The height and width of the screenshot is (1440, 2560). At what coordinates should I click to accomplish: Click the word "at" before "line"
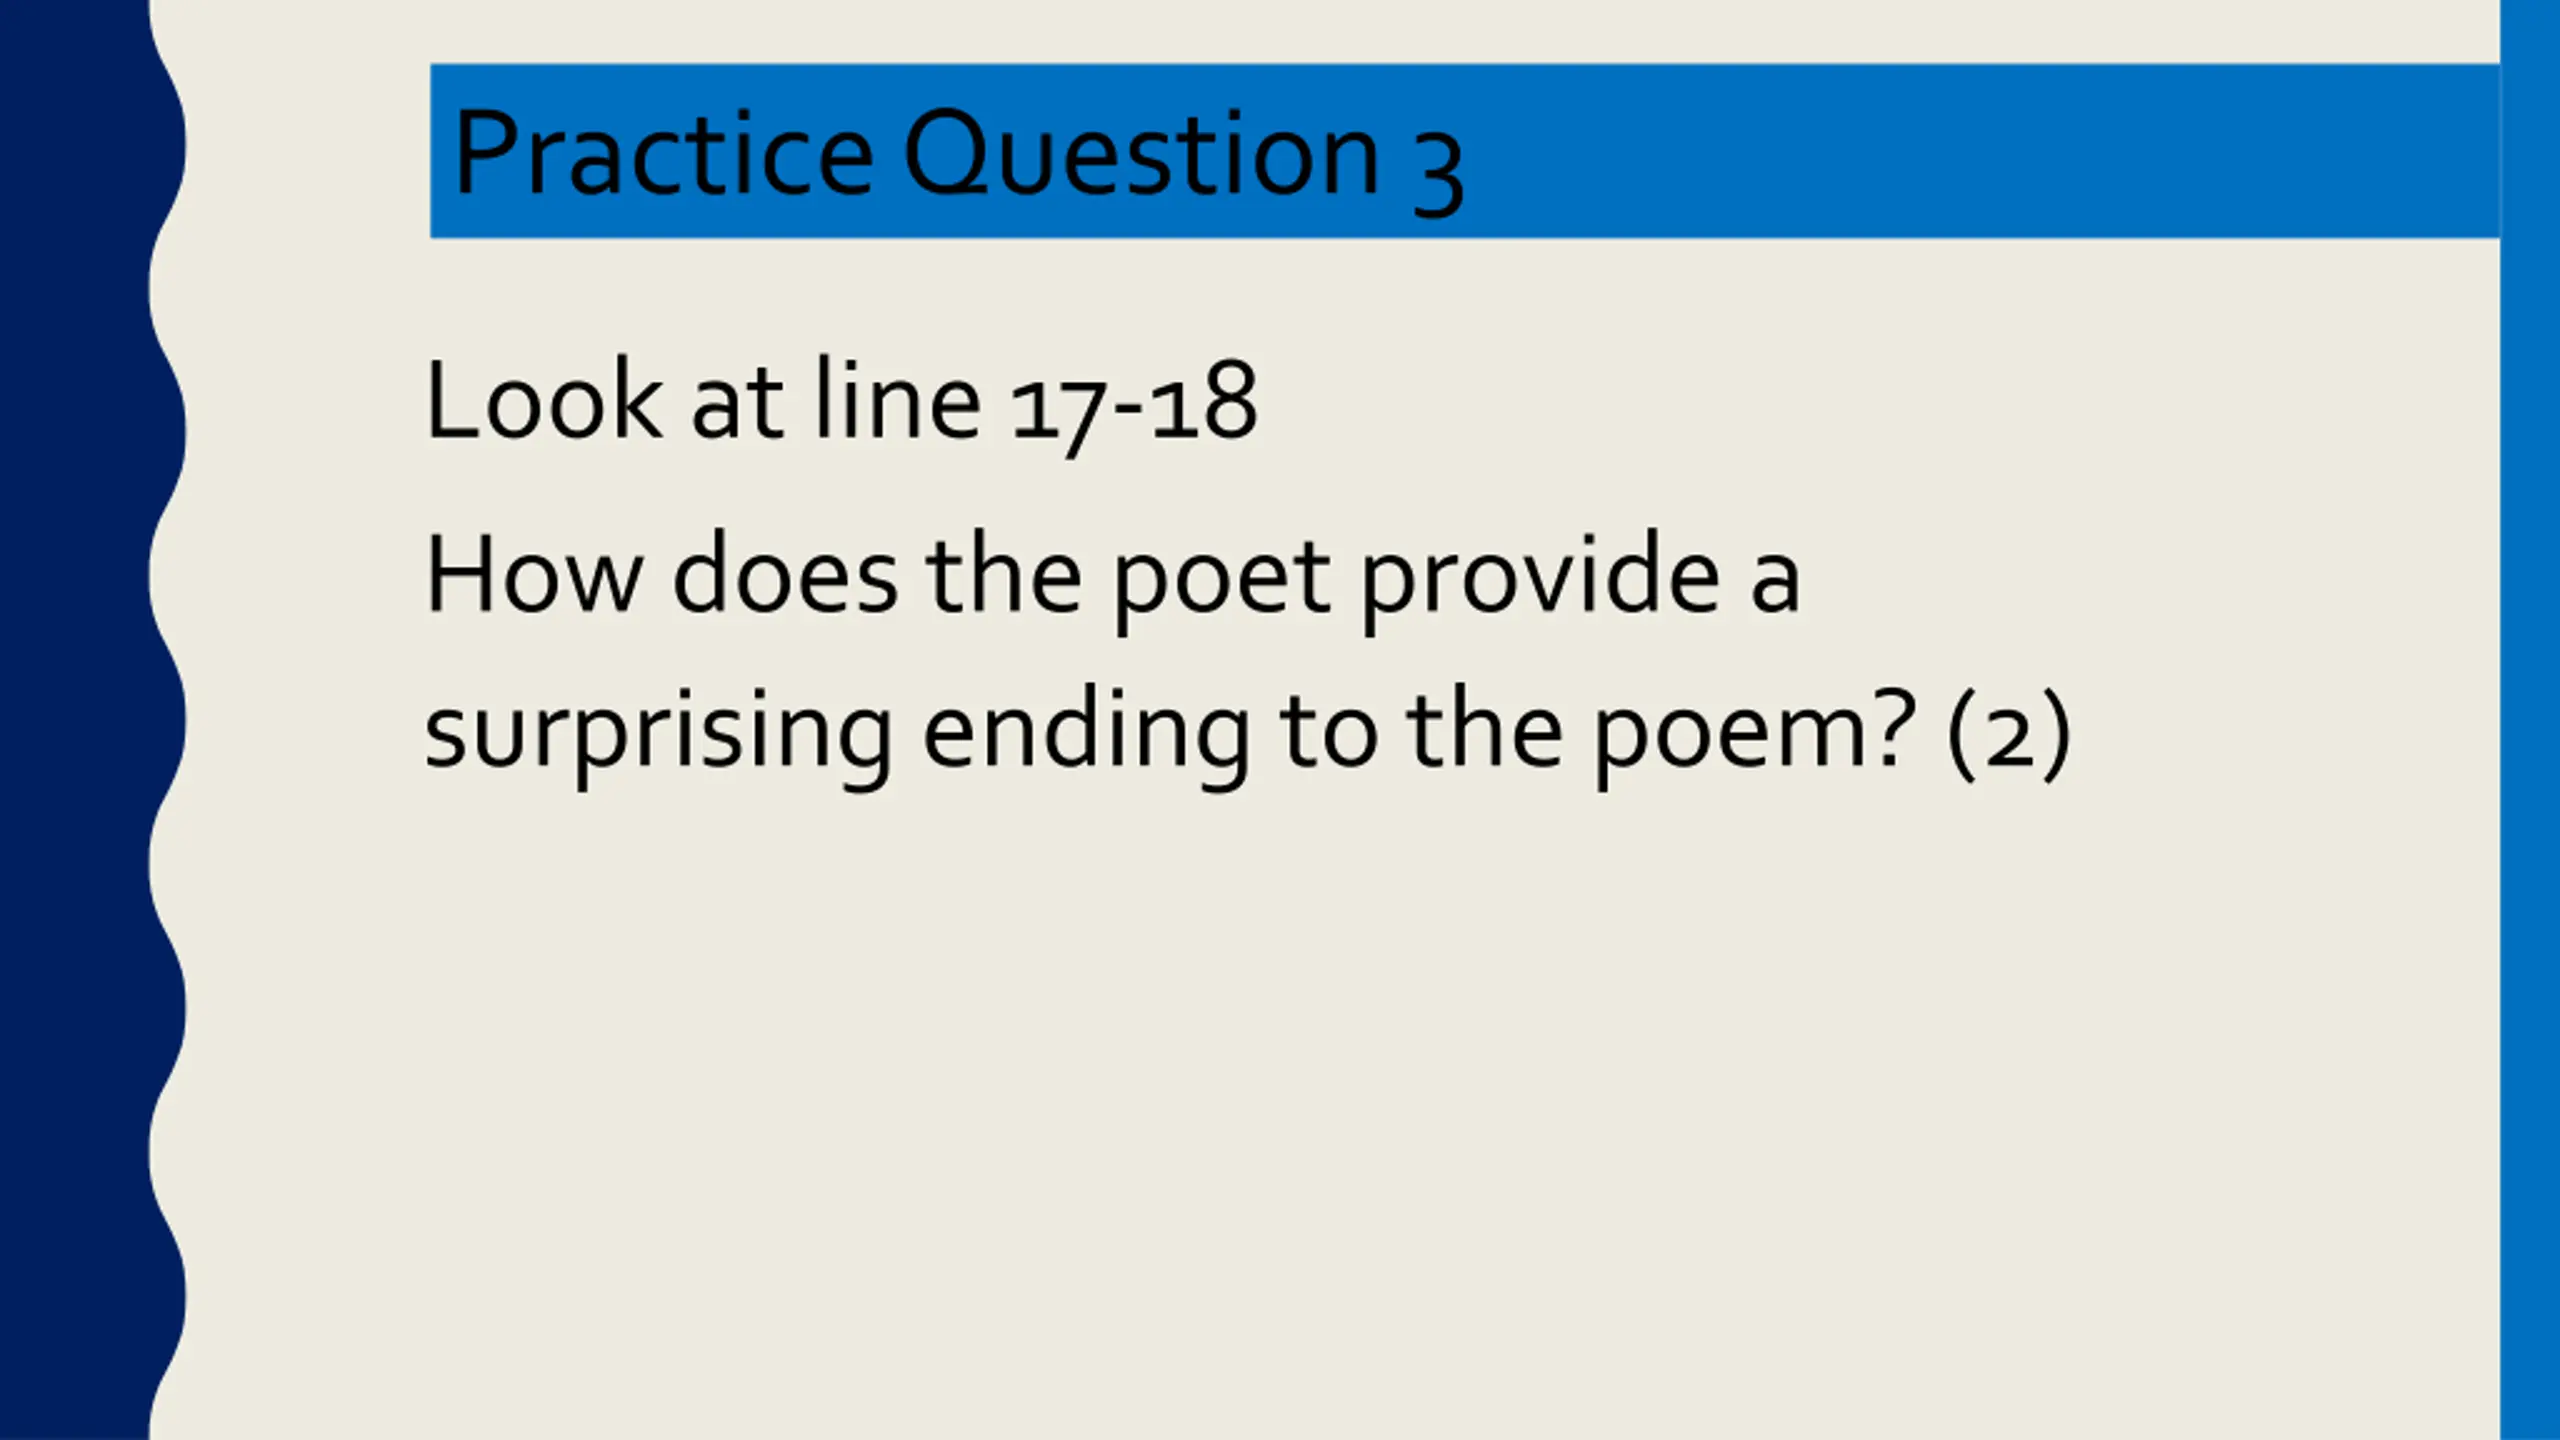[737, 404]
